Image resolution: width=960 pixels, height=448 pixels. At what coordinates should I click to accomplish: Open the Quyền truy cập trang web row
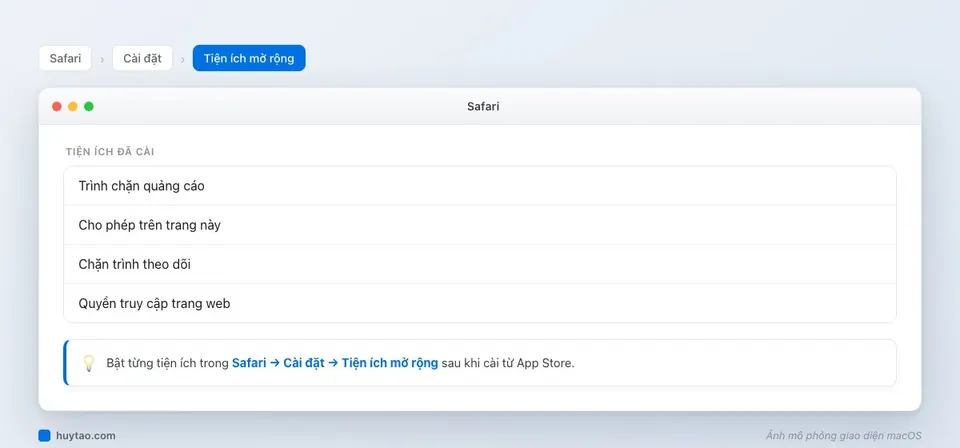pos(479,303)
